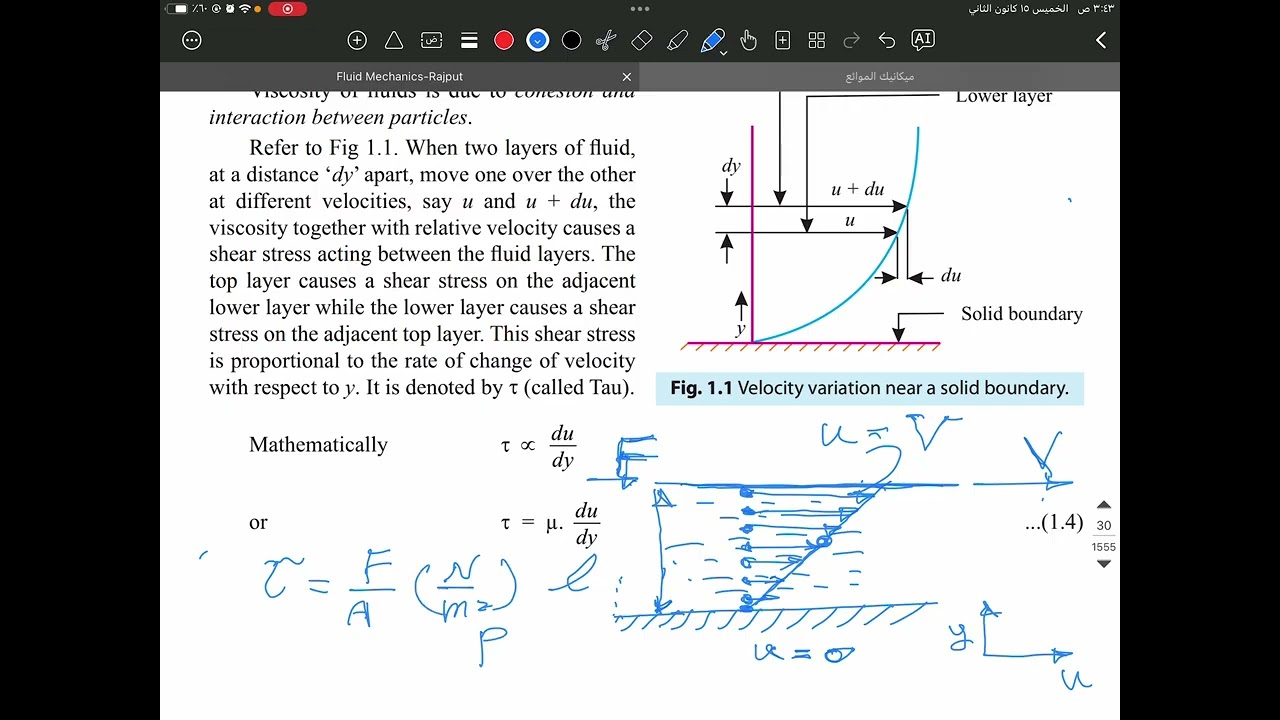Click the Arabic date in status bar
This screenshot has height=720, width=1280.
coord(1019,9)
